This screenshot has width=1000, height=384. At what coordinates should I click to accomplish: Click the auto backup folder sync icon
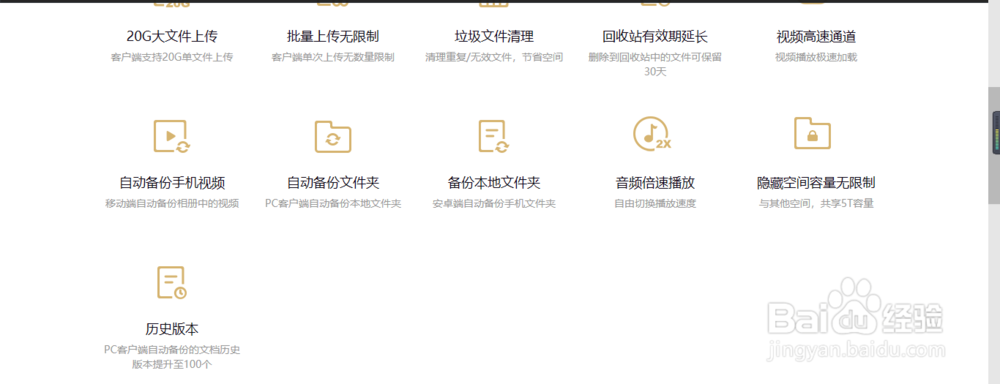click(x=333, y=137)
